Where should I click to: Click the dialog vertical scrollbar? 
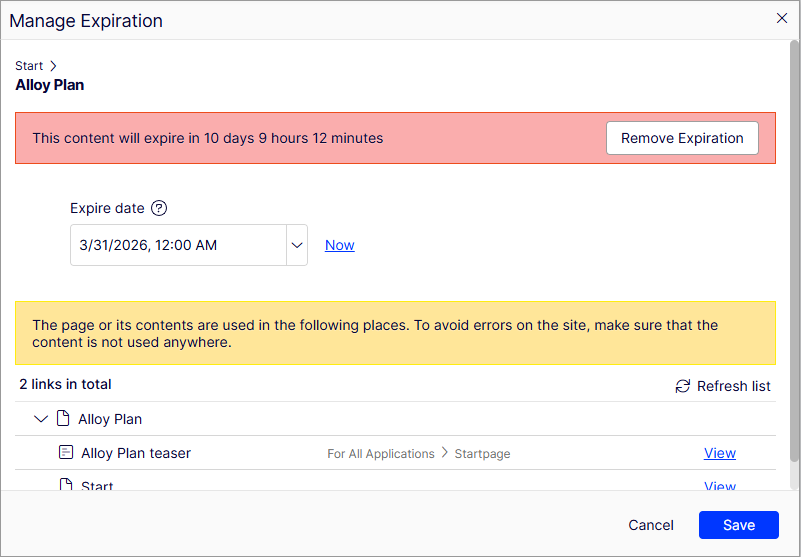coord(794,250)
